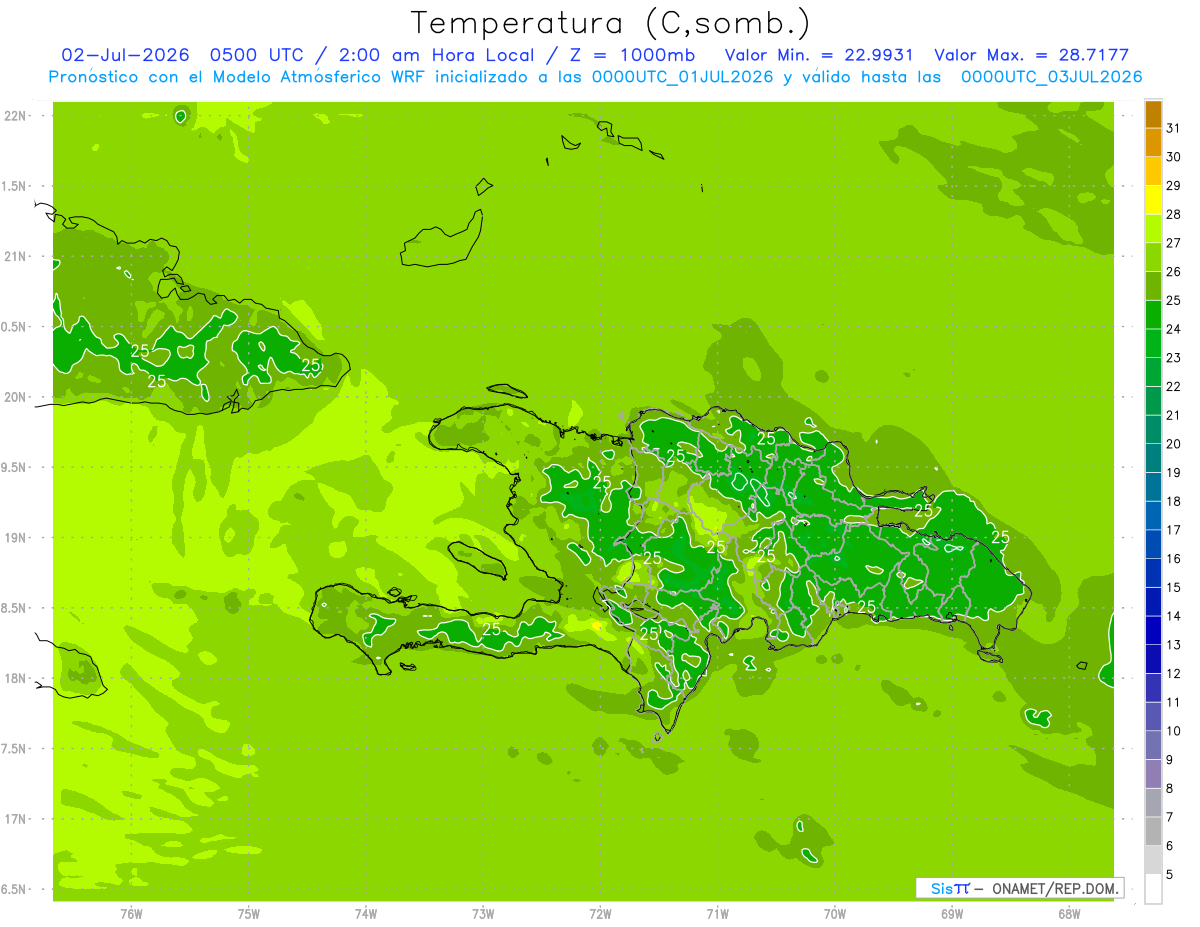Click the "75W" longitude axis label
The height and width of the screenshot is (927, 1200).
click(249, 914)
